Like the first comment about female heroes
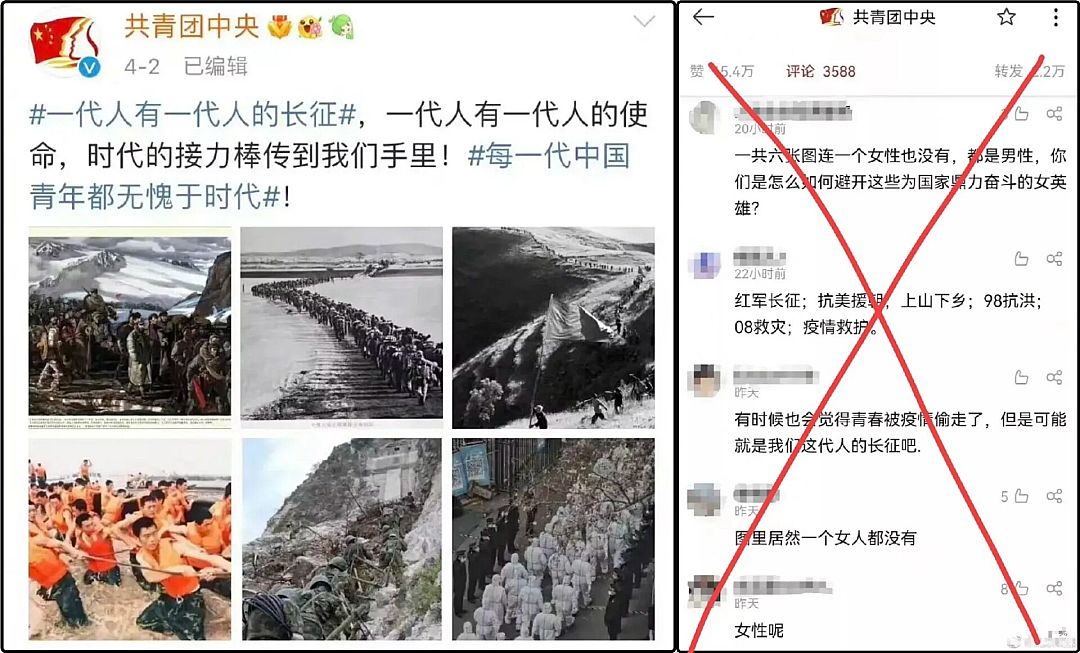This screenshot has width=1080, height=653. [x=1021, y=114]
